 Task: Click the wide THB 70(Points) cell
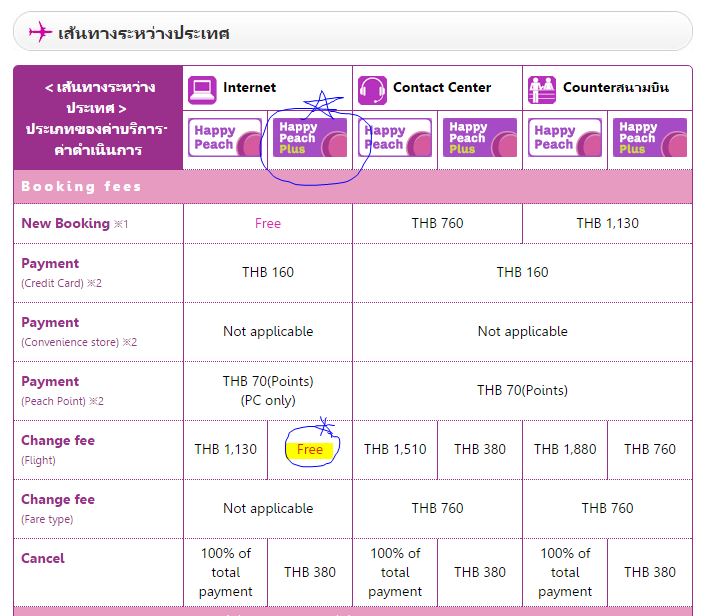522,391
